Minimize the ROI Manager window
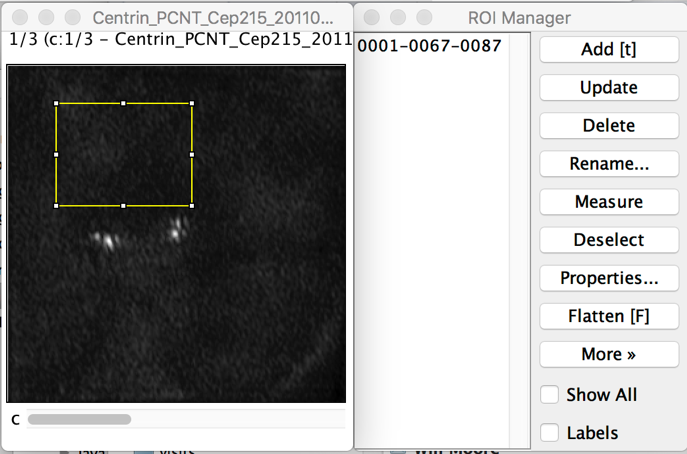Screen dimensions: 687x454 pos(398,18)
